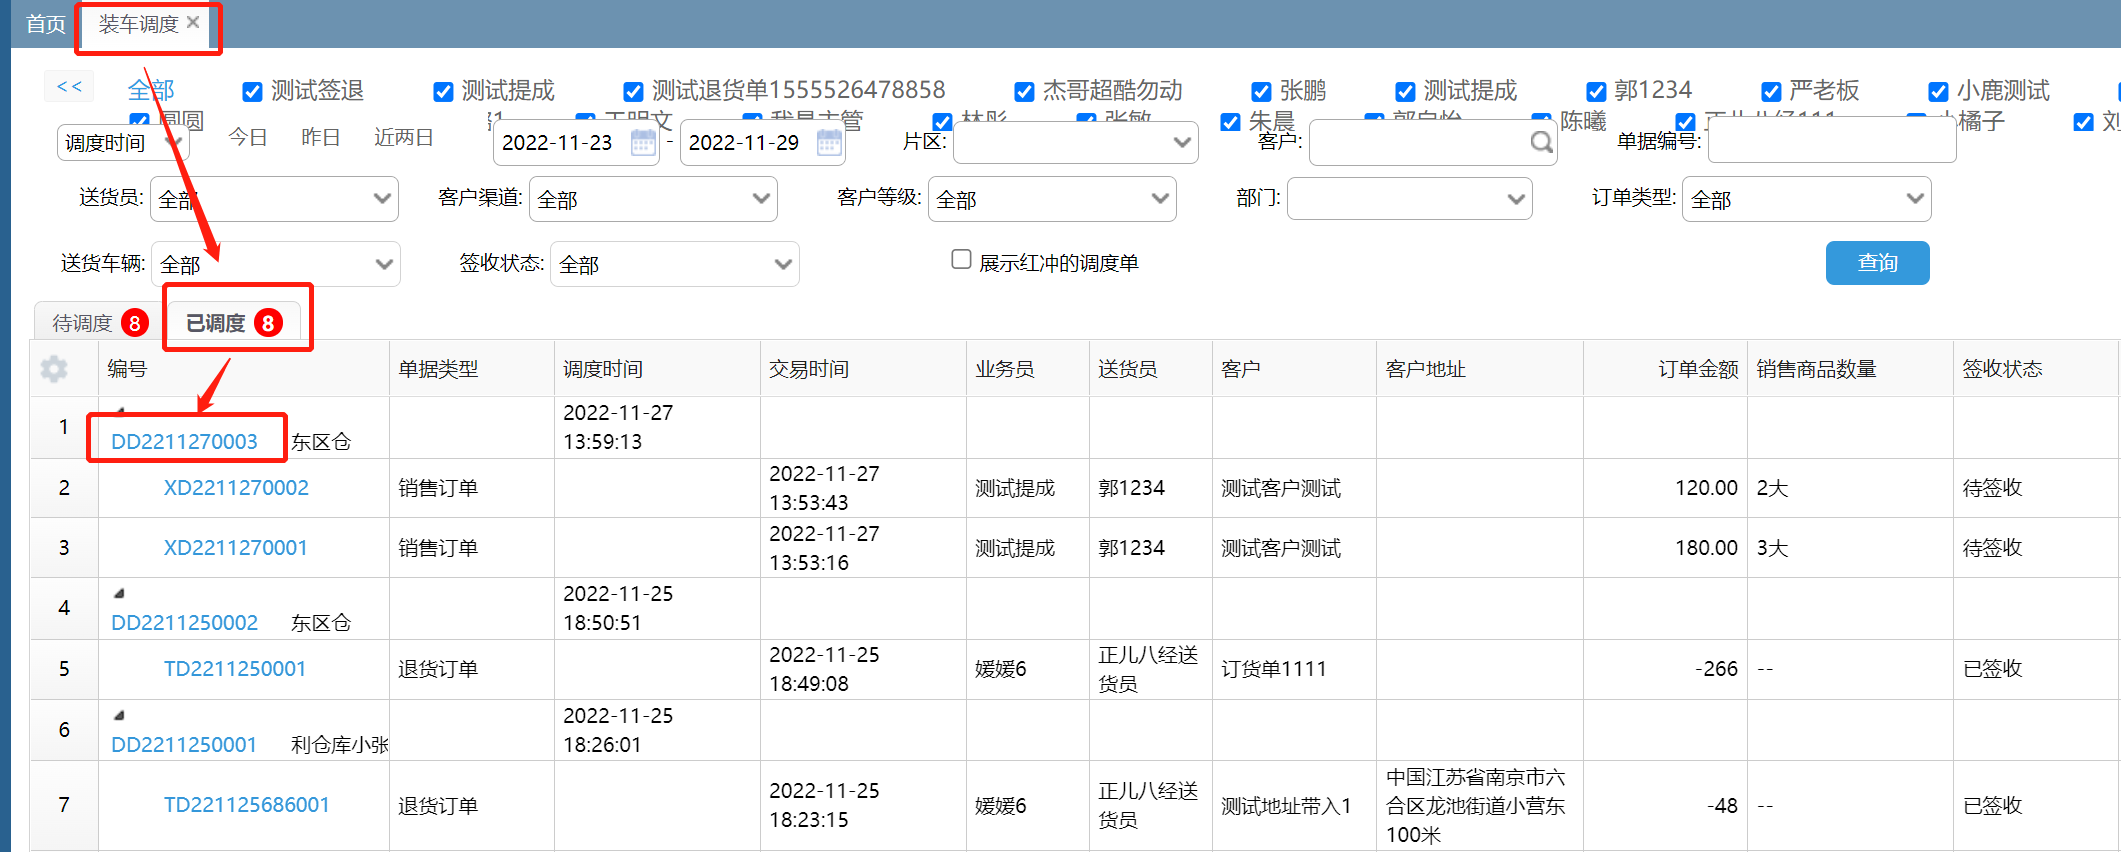2121x852 pixels.
Task: Open sales order XD2211270002
Action: pos(236,488)
